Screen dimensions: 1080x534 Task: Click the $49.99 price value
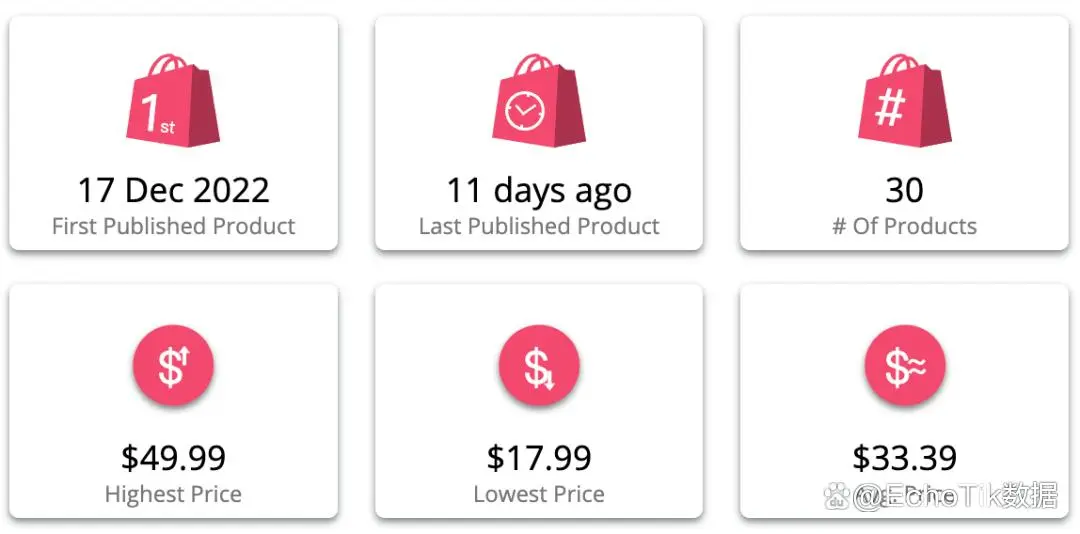173,458
